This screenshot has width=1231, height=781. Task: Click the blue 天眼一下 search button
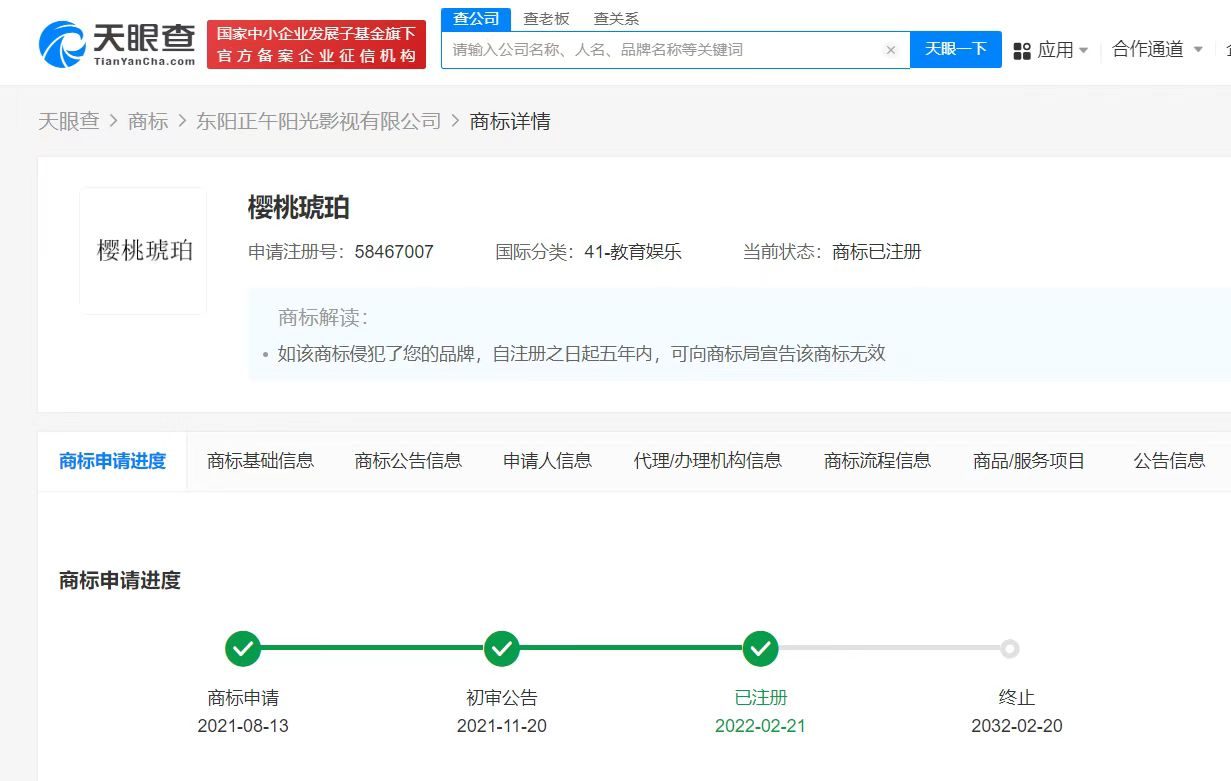pos(955,49)
